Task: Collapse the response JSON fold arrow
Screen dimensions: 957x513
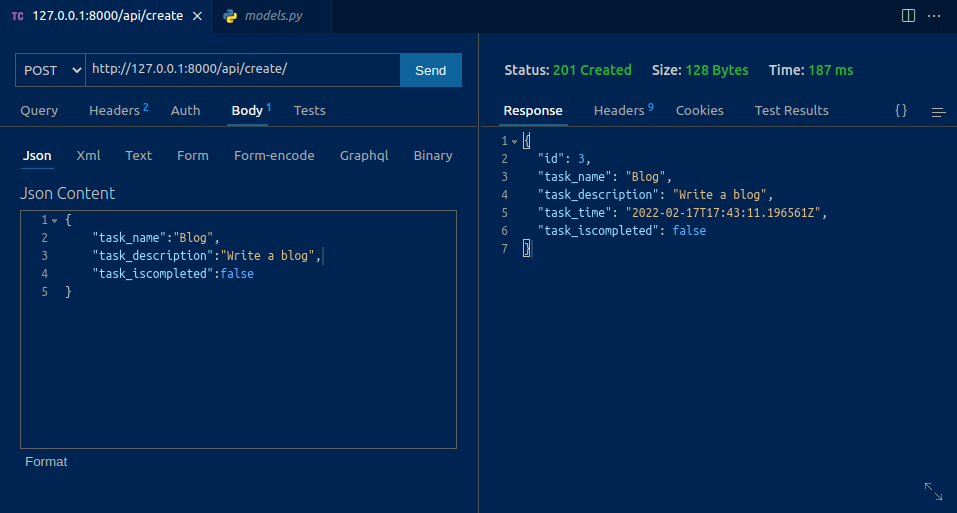Action: click(x=515, y=141)
